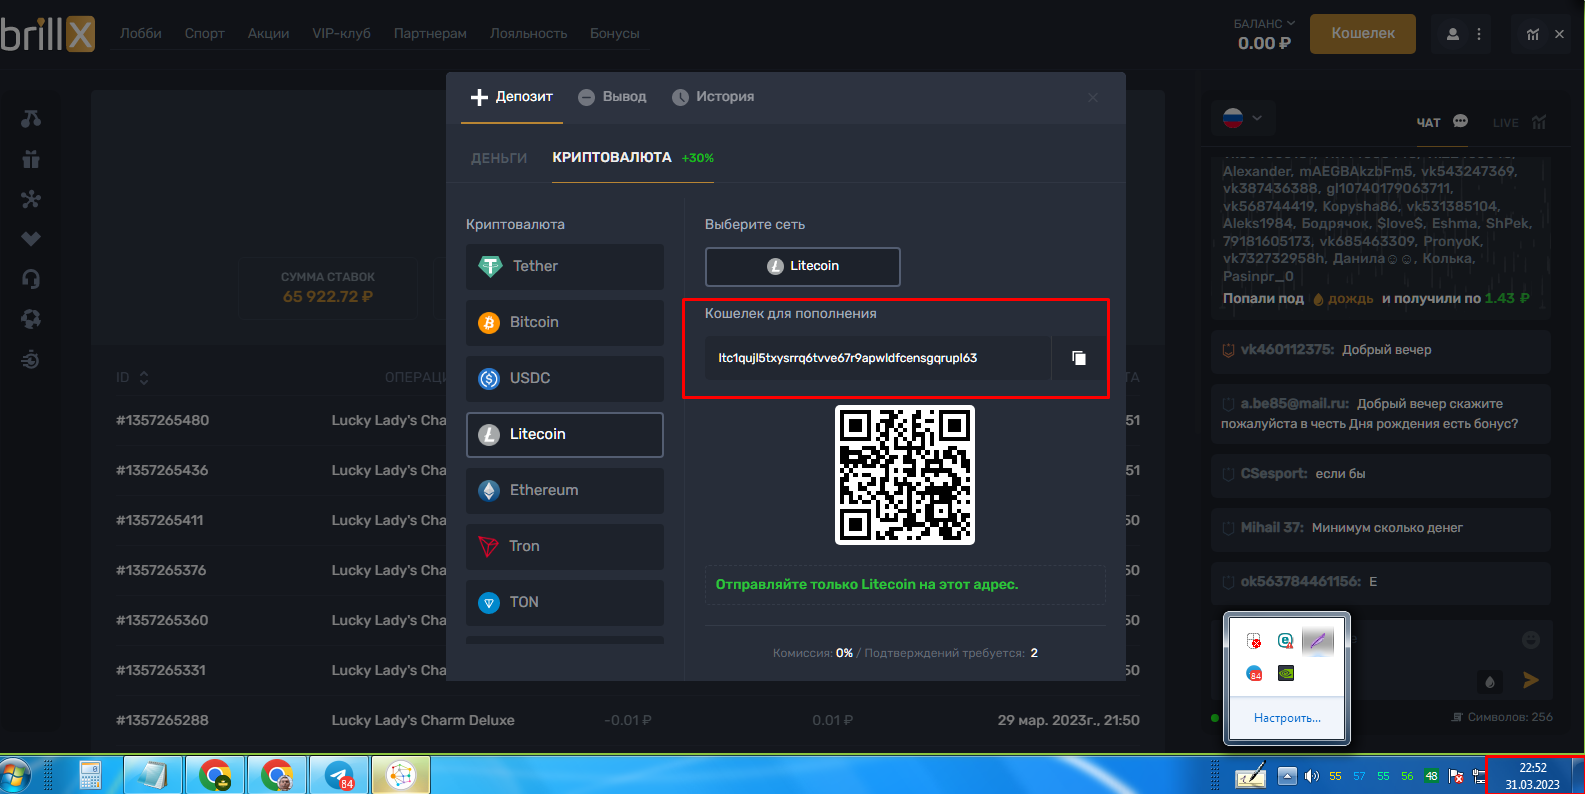This screenshot has height=794, width=1585.
Task: Open soccer ball sports sidebar icon
Action: click(31, 319)
